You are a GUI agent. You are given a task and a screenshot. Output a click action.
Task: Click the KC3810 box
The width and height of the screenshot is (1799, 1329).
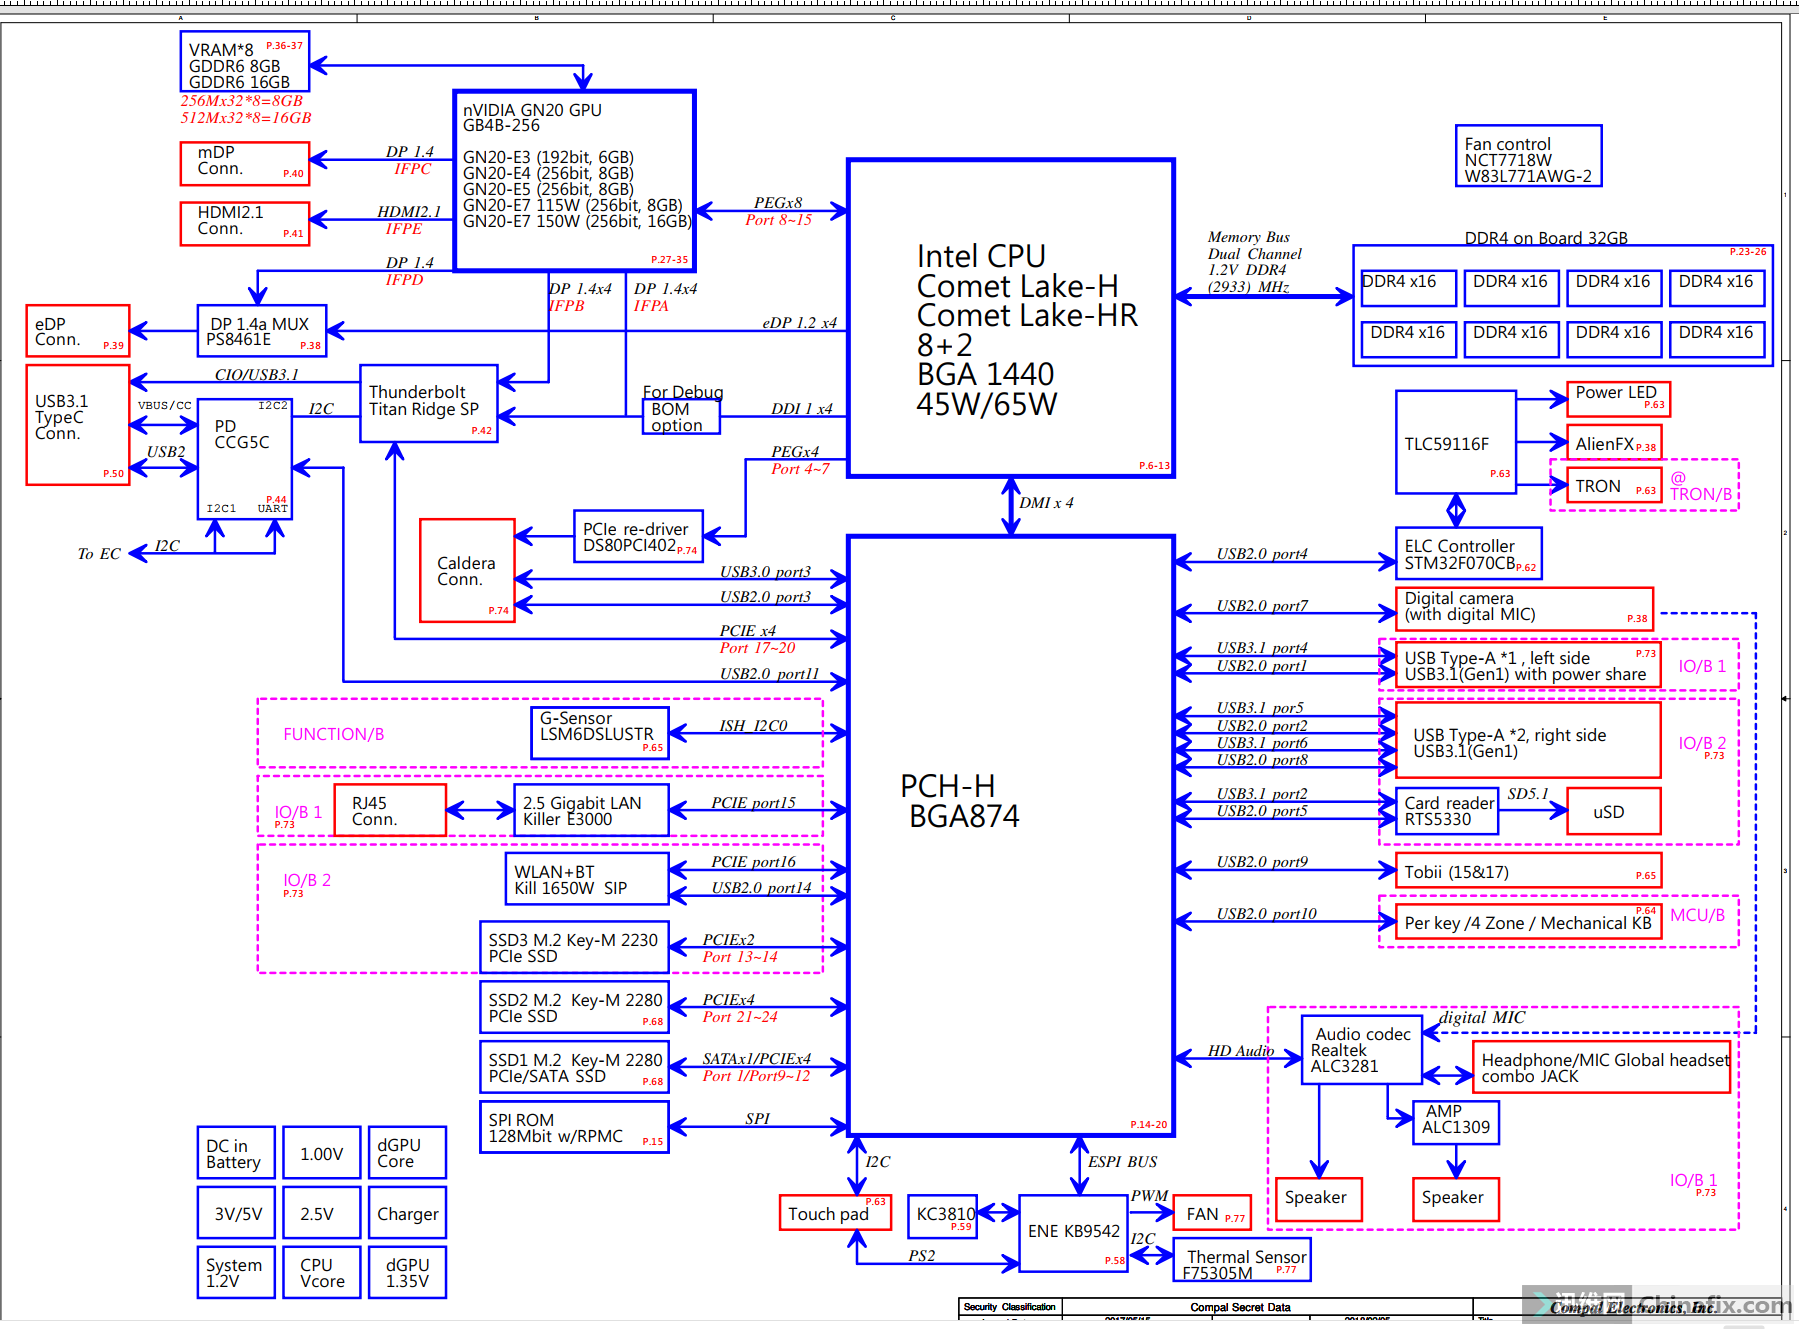(942, 1215)
